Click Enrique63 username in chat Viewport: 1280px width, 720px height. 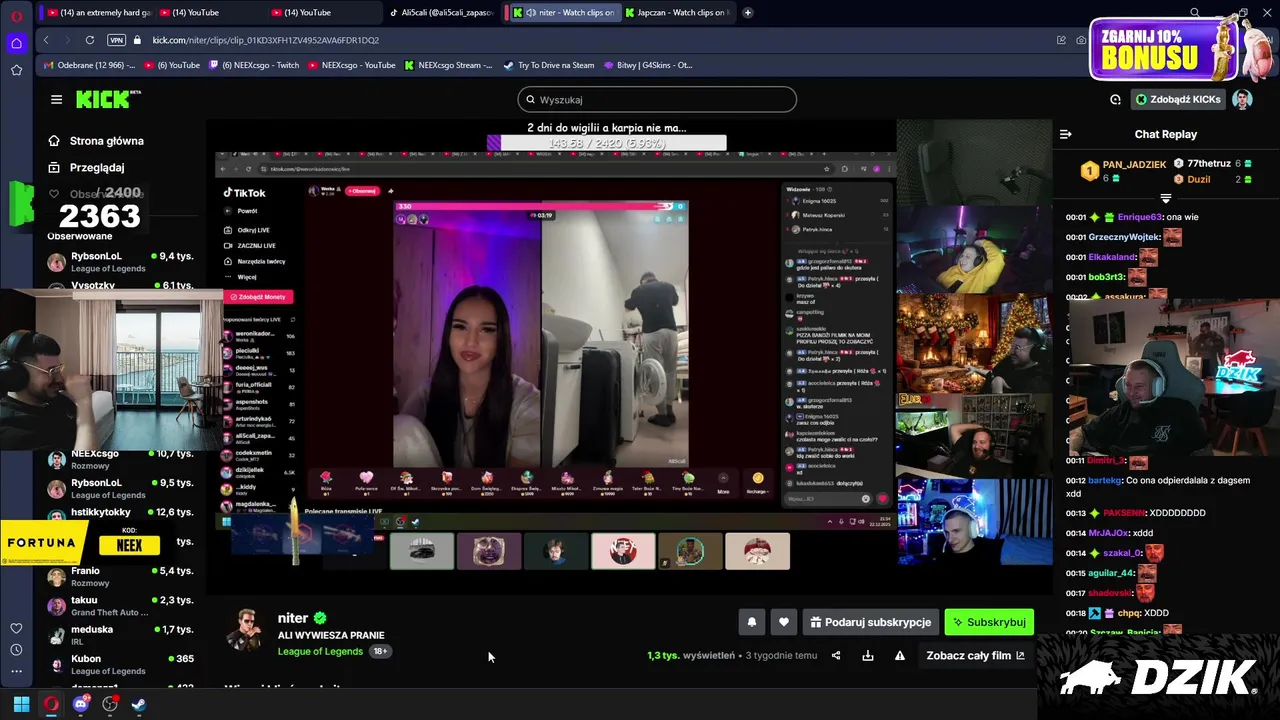(x=1140, y=217)
